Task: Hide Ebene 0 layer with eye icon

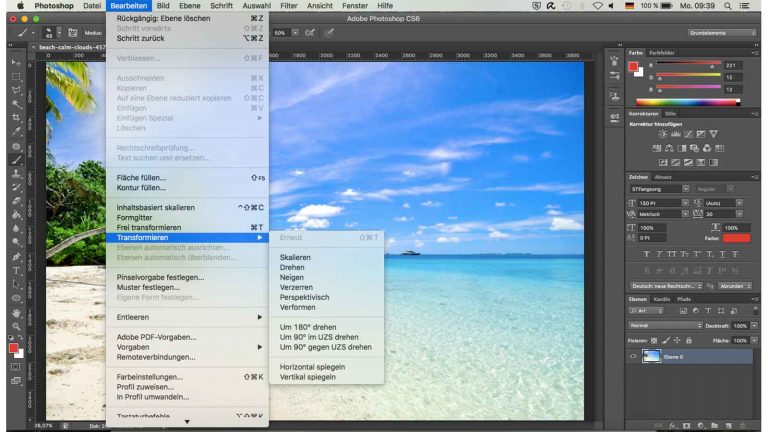Action: tap(633, 356)
